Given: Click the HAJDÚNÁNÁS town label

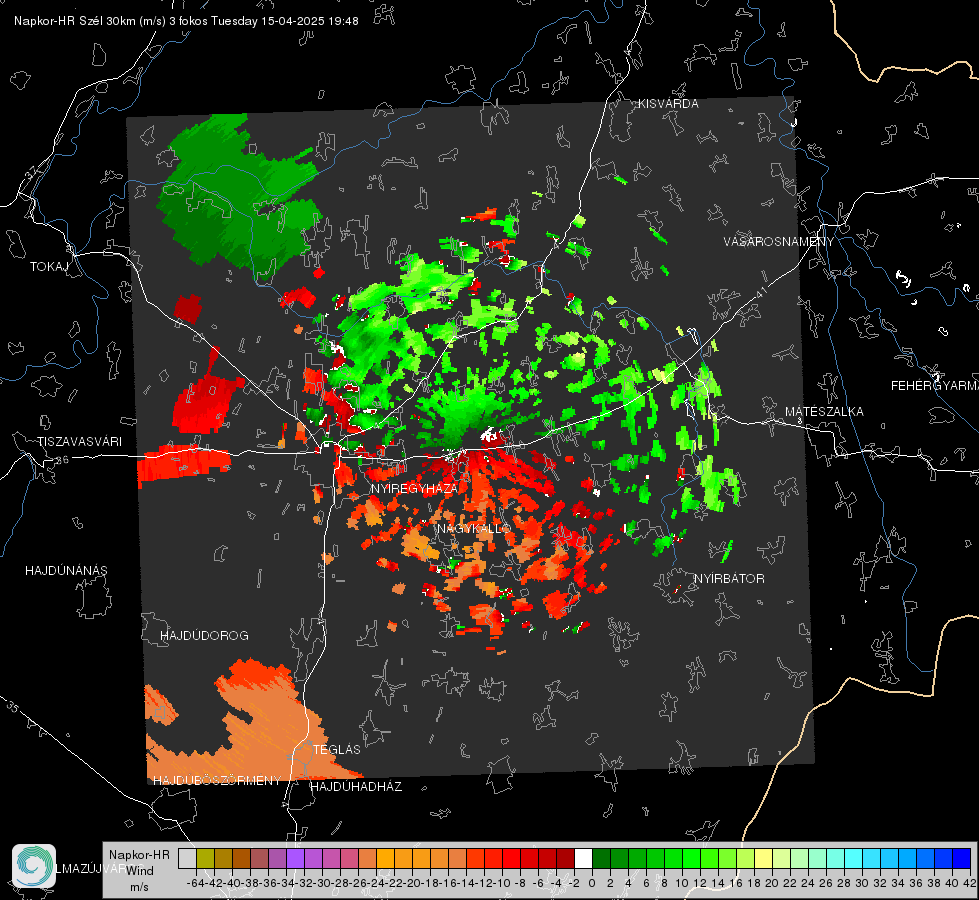Looking at the screenshot, I should point(66,571).
